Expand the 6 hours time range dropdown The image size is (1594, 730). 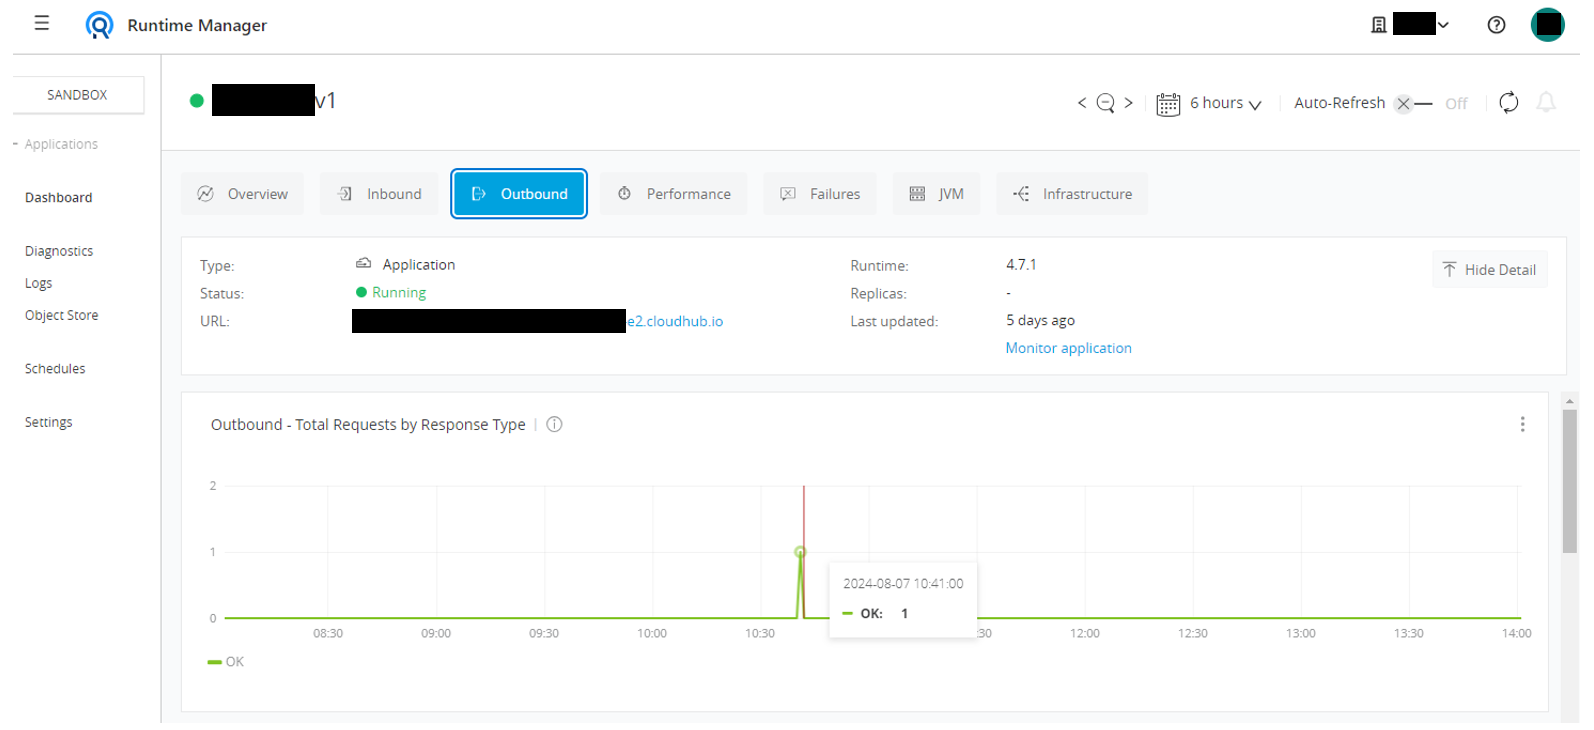click(1226, 104)
